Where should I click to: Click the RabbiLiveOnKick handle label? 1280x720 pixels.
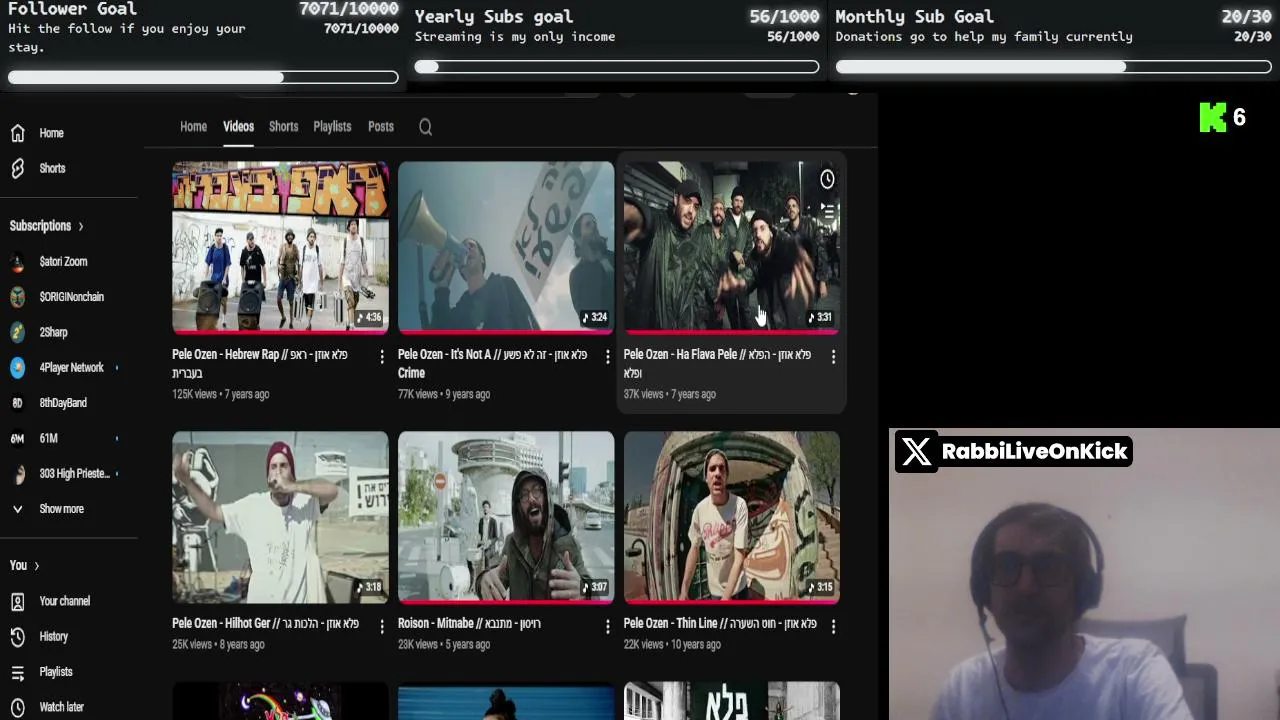(1035, 452)
